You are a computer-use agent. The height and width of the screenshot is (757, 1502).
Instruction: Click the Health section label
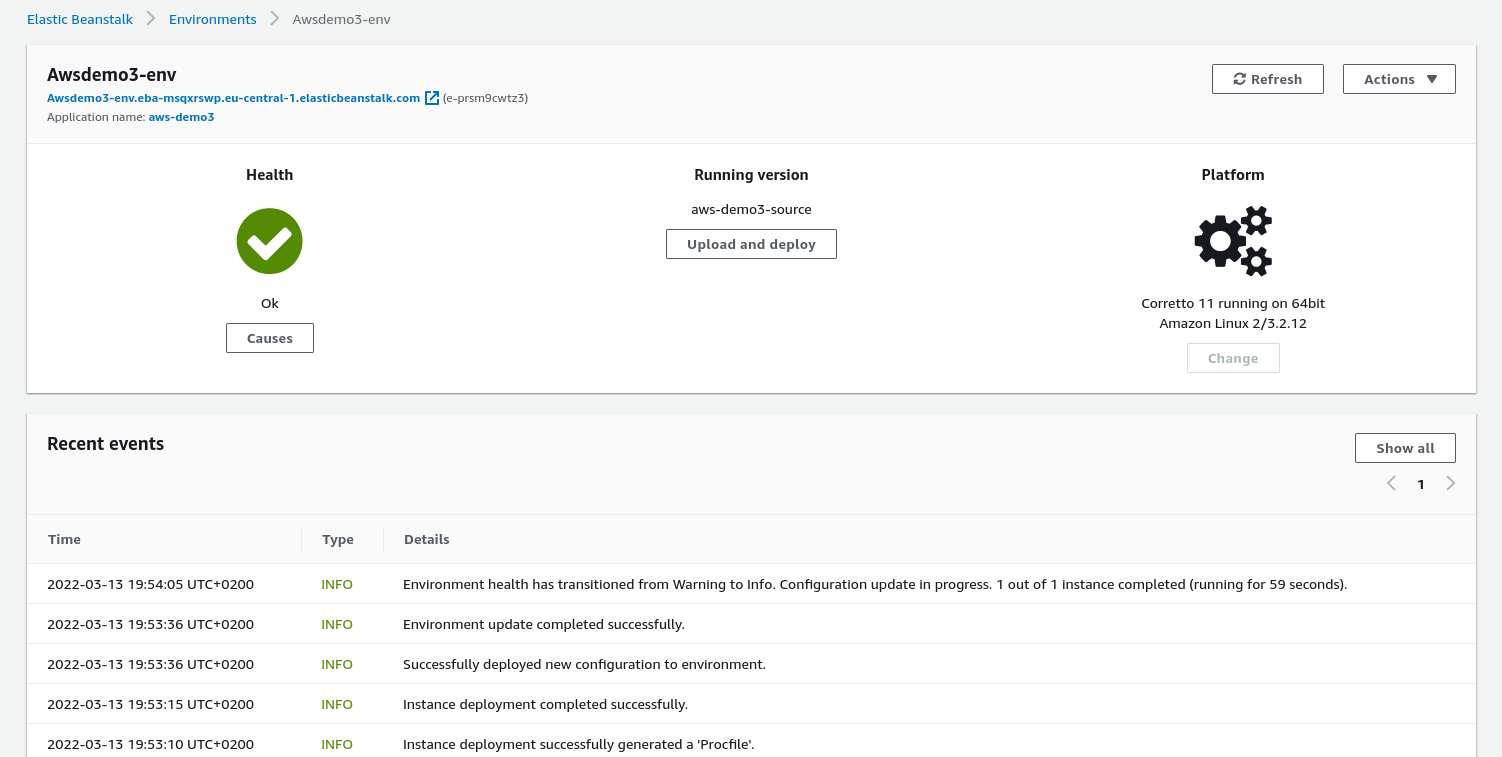270,175
